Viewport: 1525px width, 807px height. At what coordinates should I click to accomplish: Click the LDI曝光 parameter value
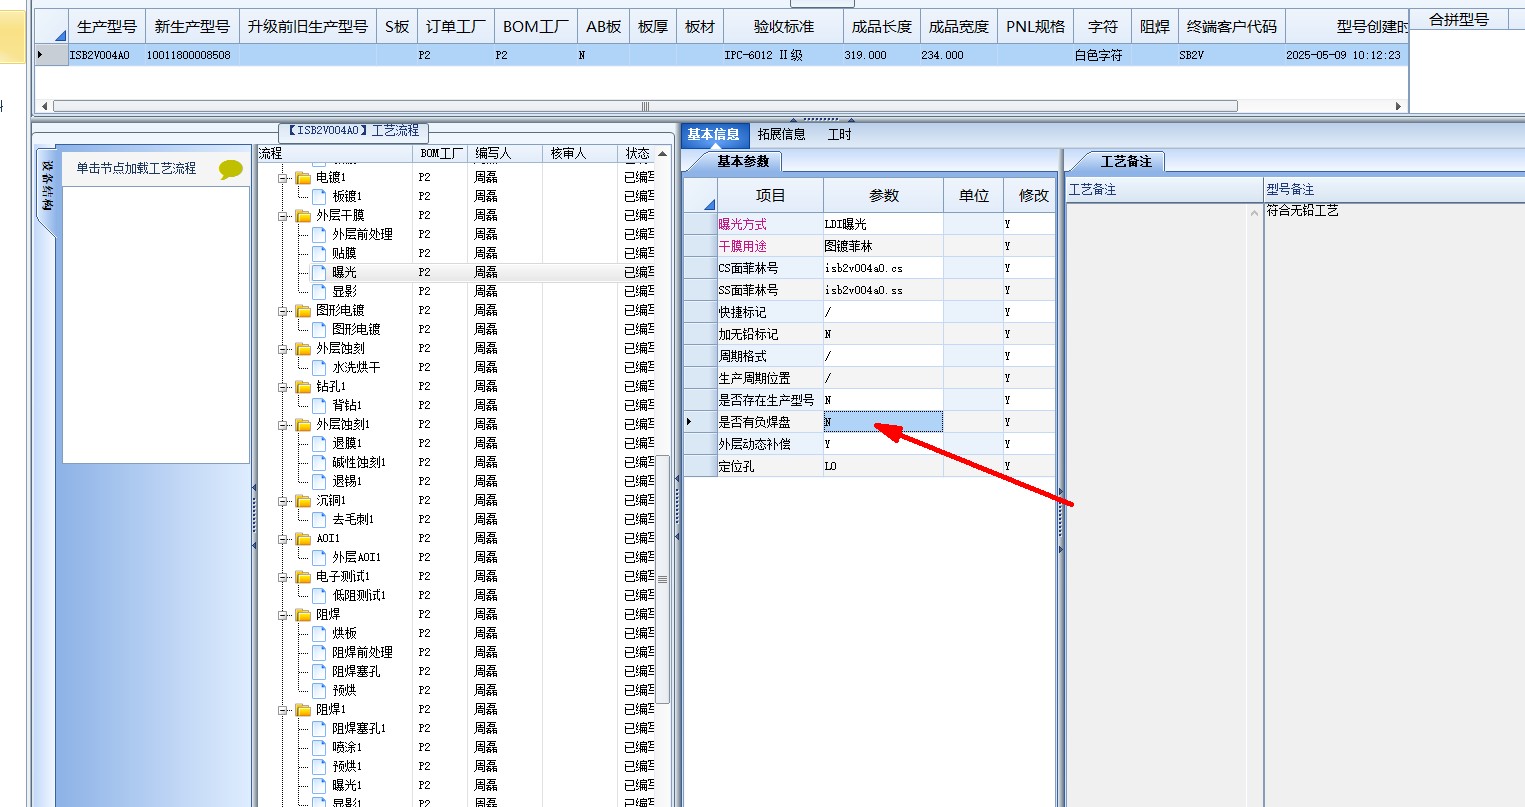(x=883, y=224)
